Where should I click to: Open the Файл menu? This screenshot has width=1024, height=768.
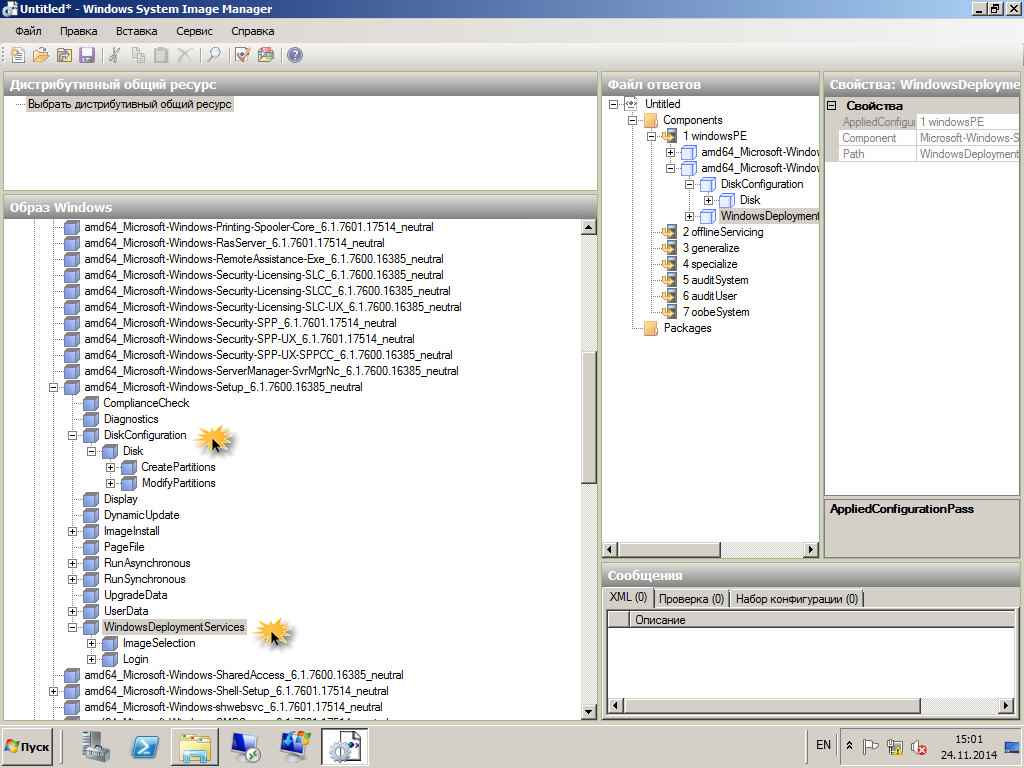(x=28, y=31)
